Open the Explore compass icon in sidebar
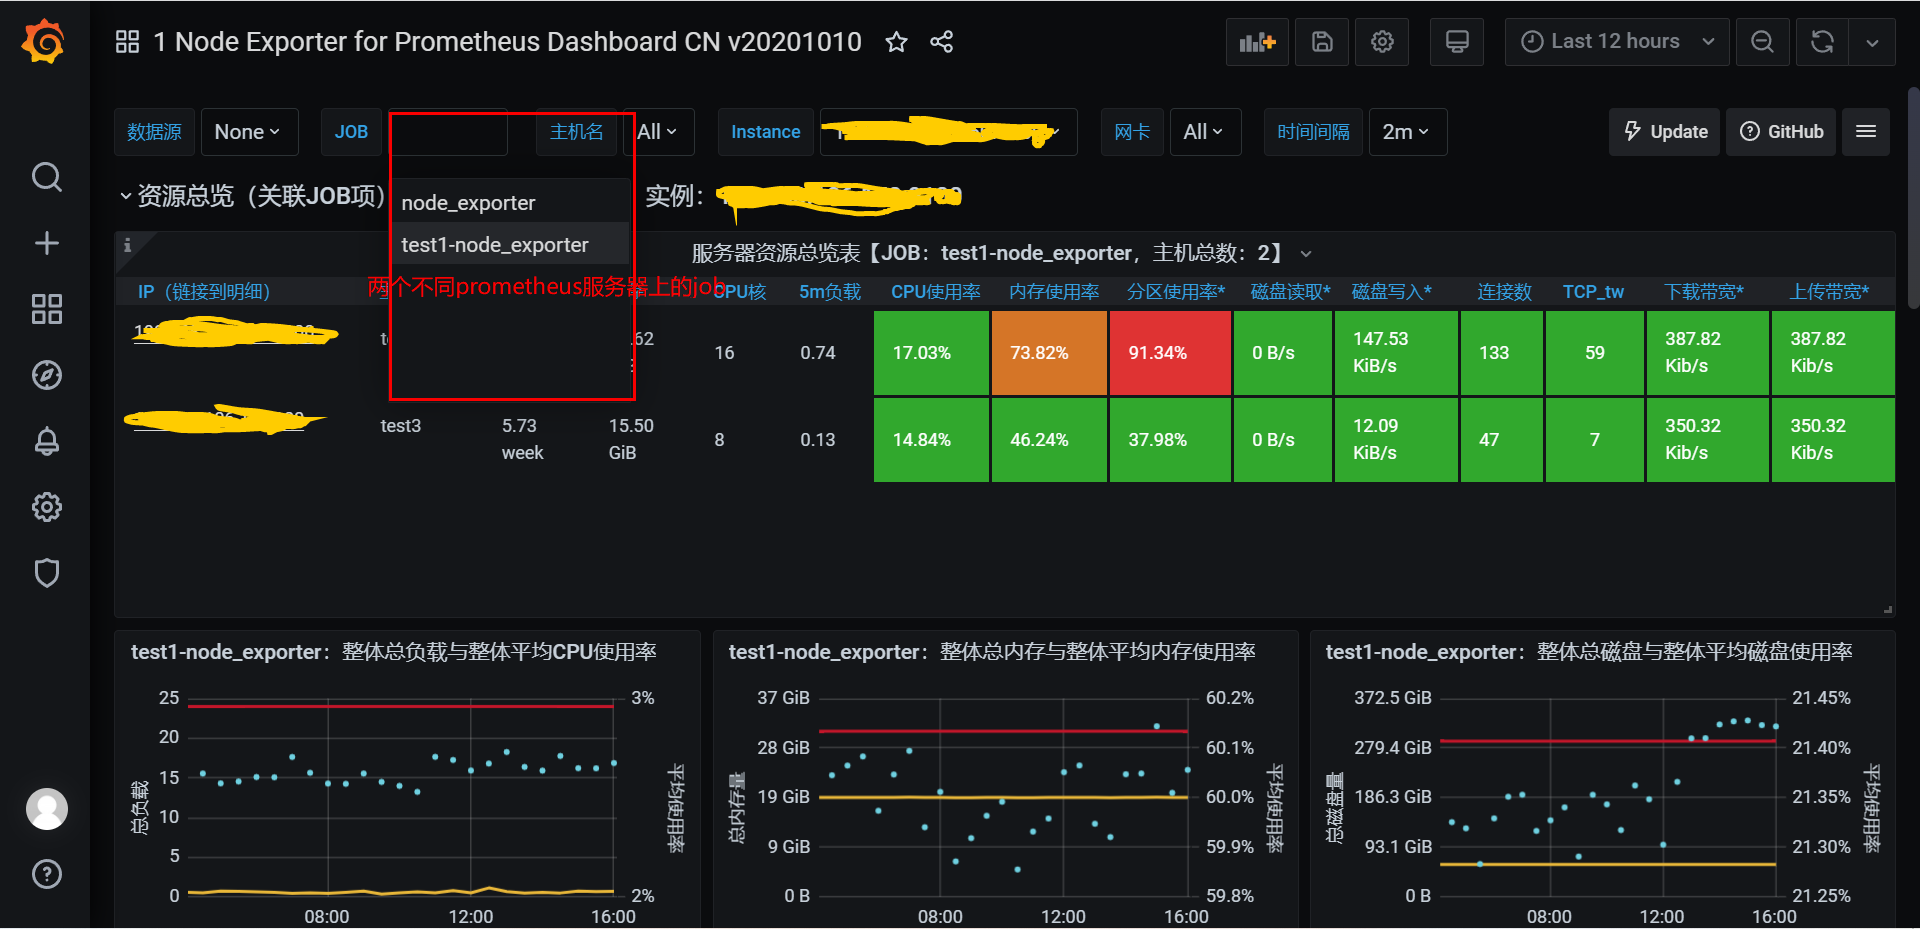The image size is (1920, 929). [x=46, y=375]
